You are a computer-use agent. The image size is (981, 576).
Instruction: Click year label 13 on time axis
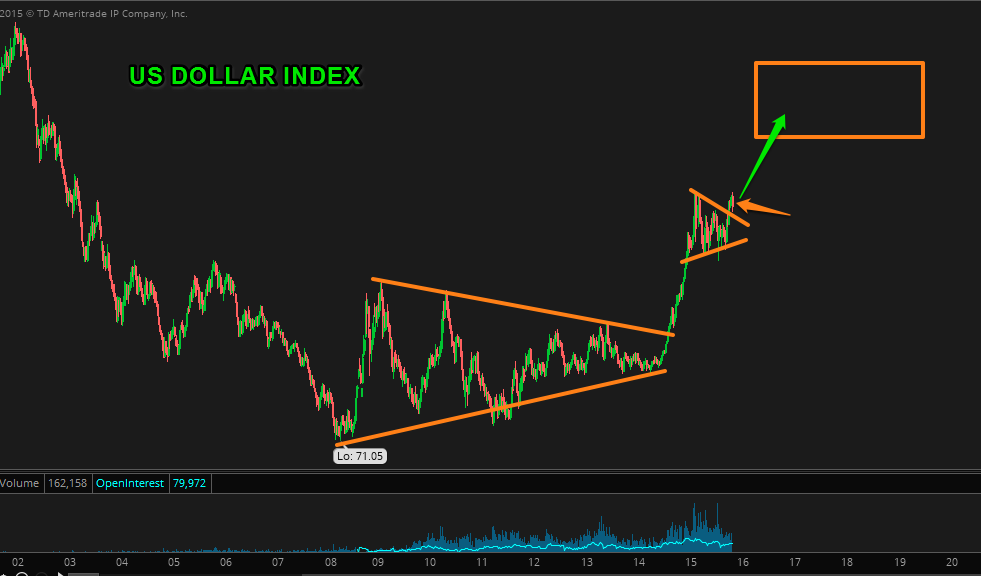point(586,562)
